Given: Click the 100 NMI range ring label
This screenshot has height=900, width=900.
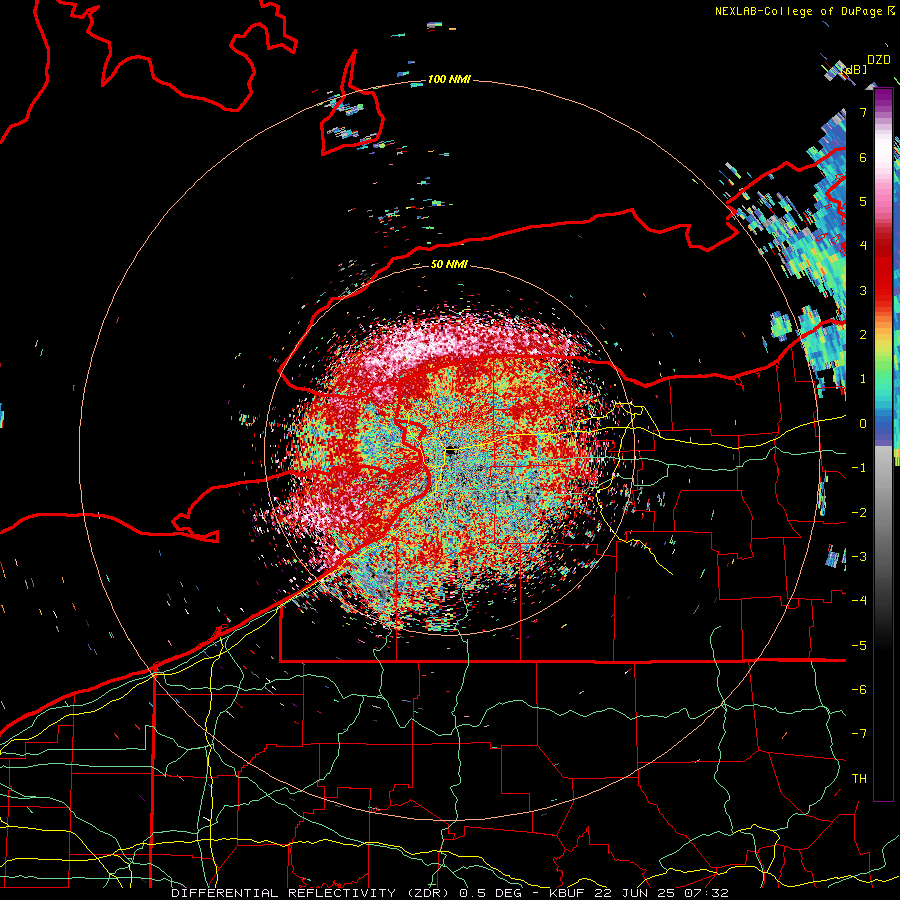Looking at the screenshot, I should coord(449,79).
